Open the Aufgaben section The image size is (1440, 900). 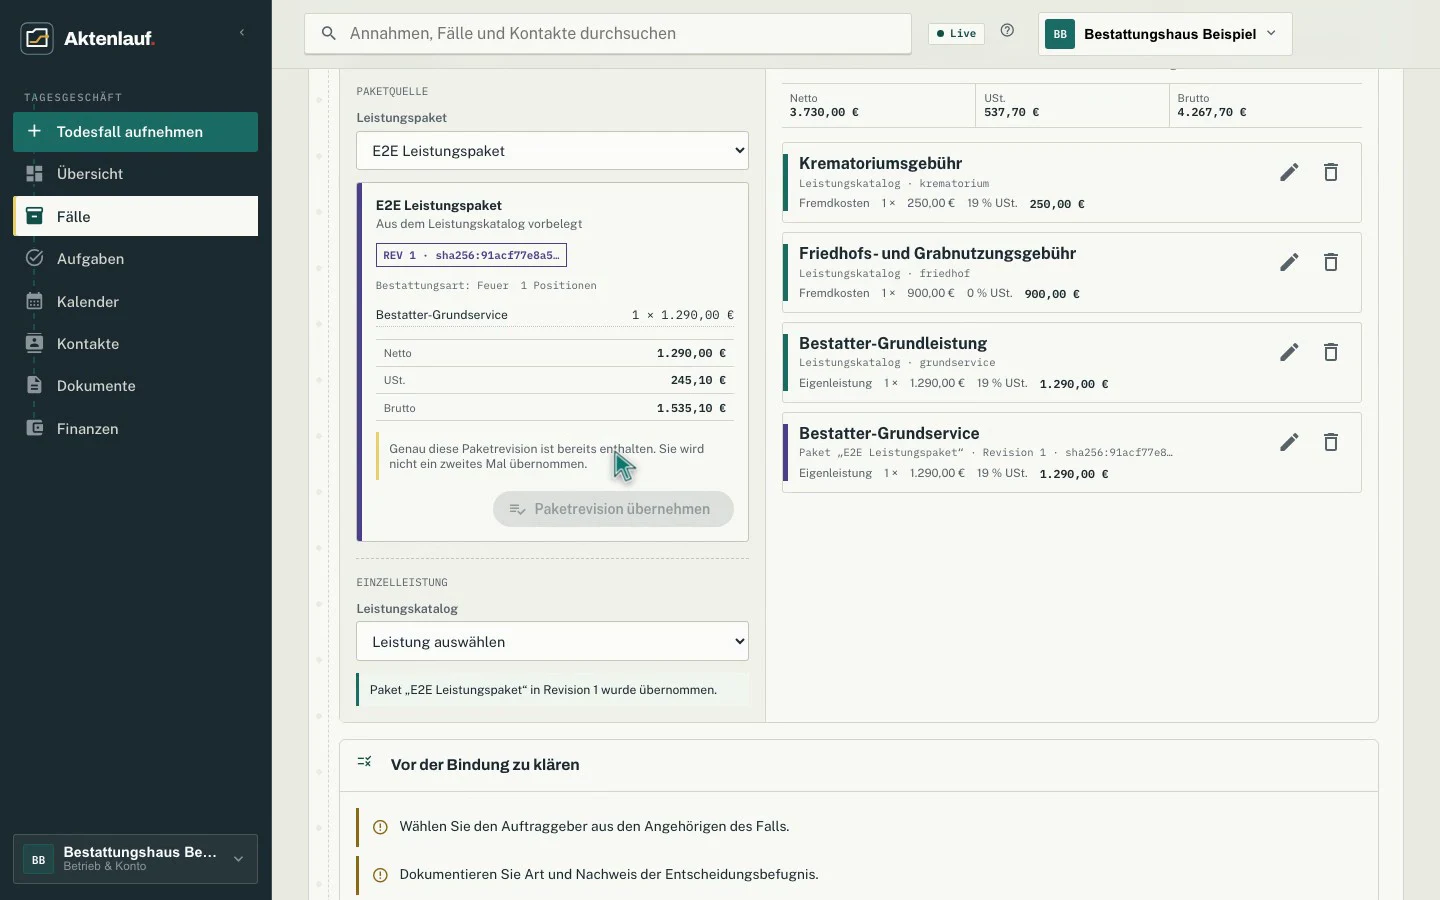[135, 259]
